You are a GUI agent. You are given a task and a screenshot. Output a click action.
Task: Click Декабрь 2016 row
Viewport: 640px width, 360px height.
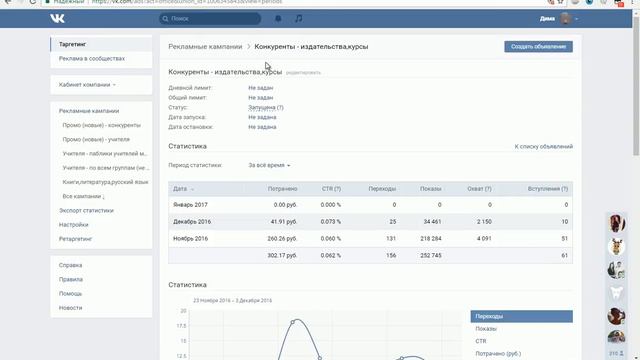point(370,222)
